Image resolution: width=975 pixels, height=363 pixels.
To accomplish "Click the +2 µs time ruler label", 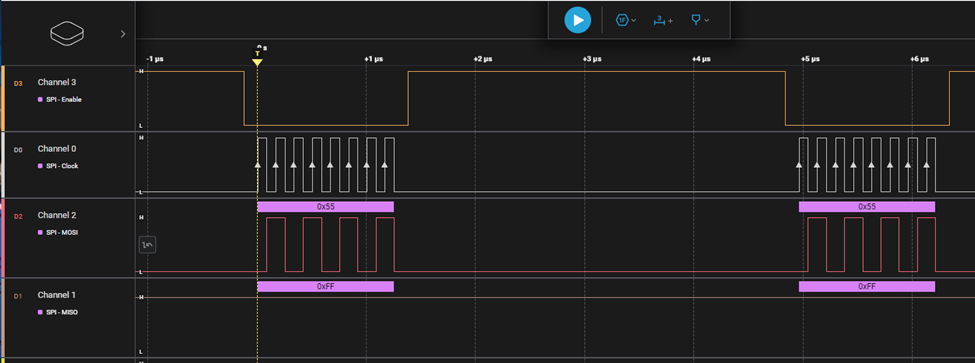I will coord(483,59).
